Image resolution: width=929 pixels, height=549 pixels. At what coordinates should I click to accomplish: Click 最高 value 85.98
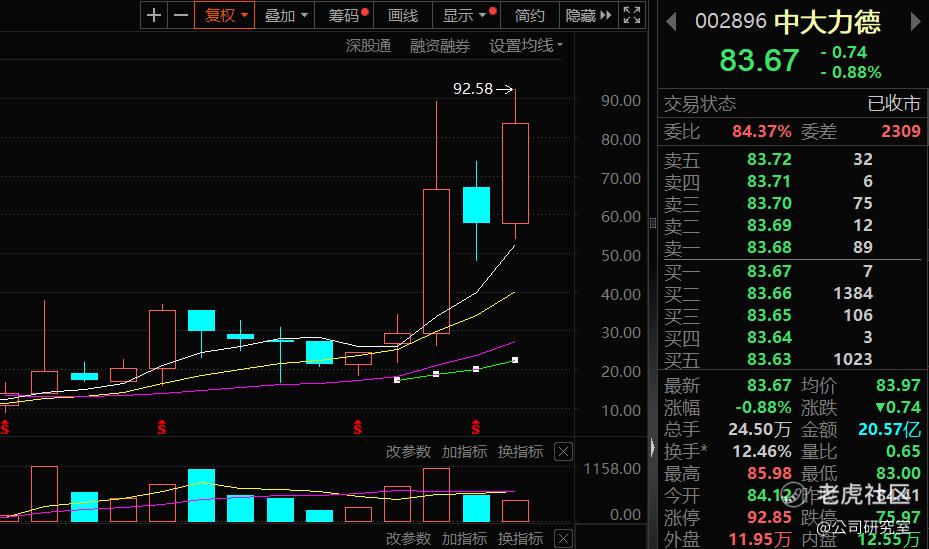[769, 473]
